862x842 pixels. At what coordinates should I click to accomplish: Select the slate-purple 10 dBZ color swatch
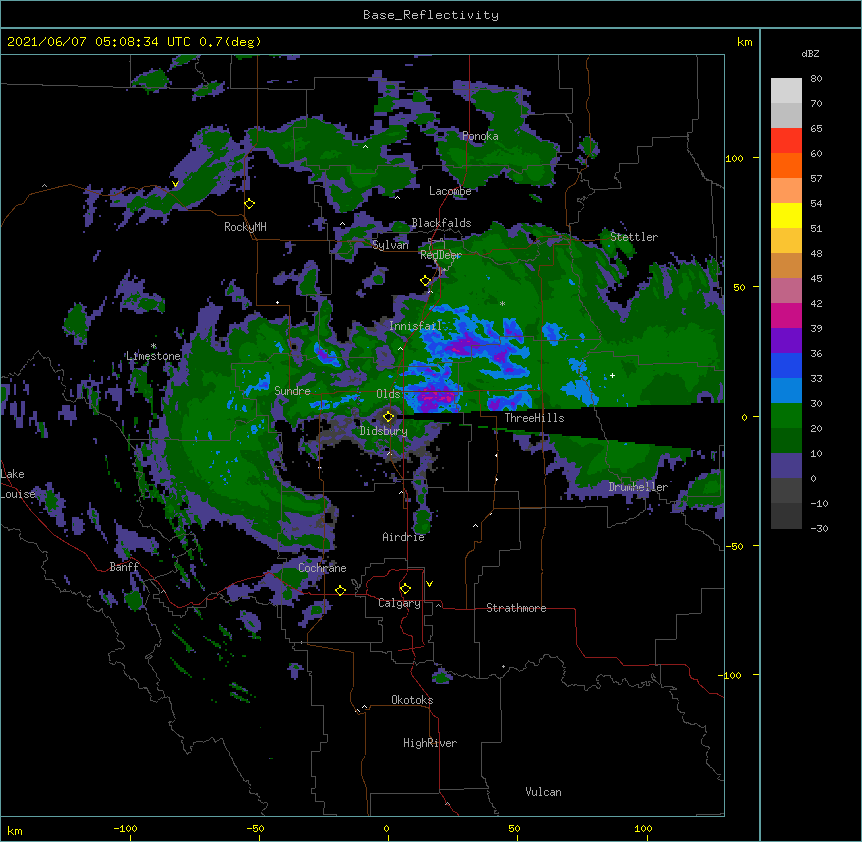pyautogui.click(x=786, y=466)
